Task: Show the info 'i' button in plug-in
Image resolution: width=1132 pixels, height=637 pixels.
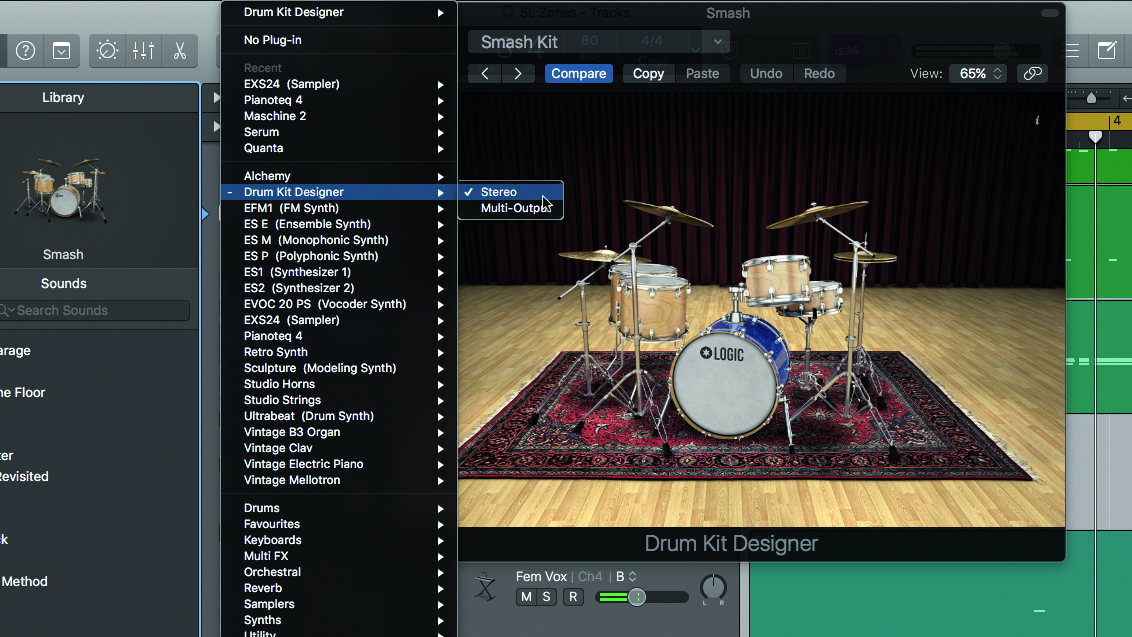Action: click(1037, 121)
